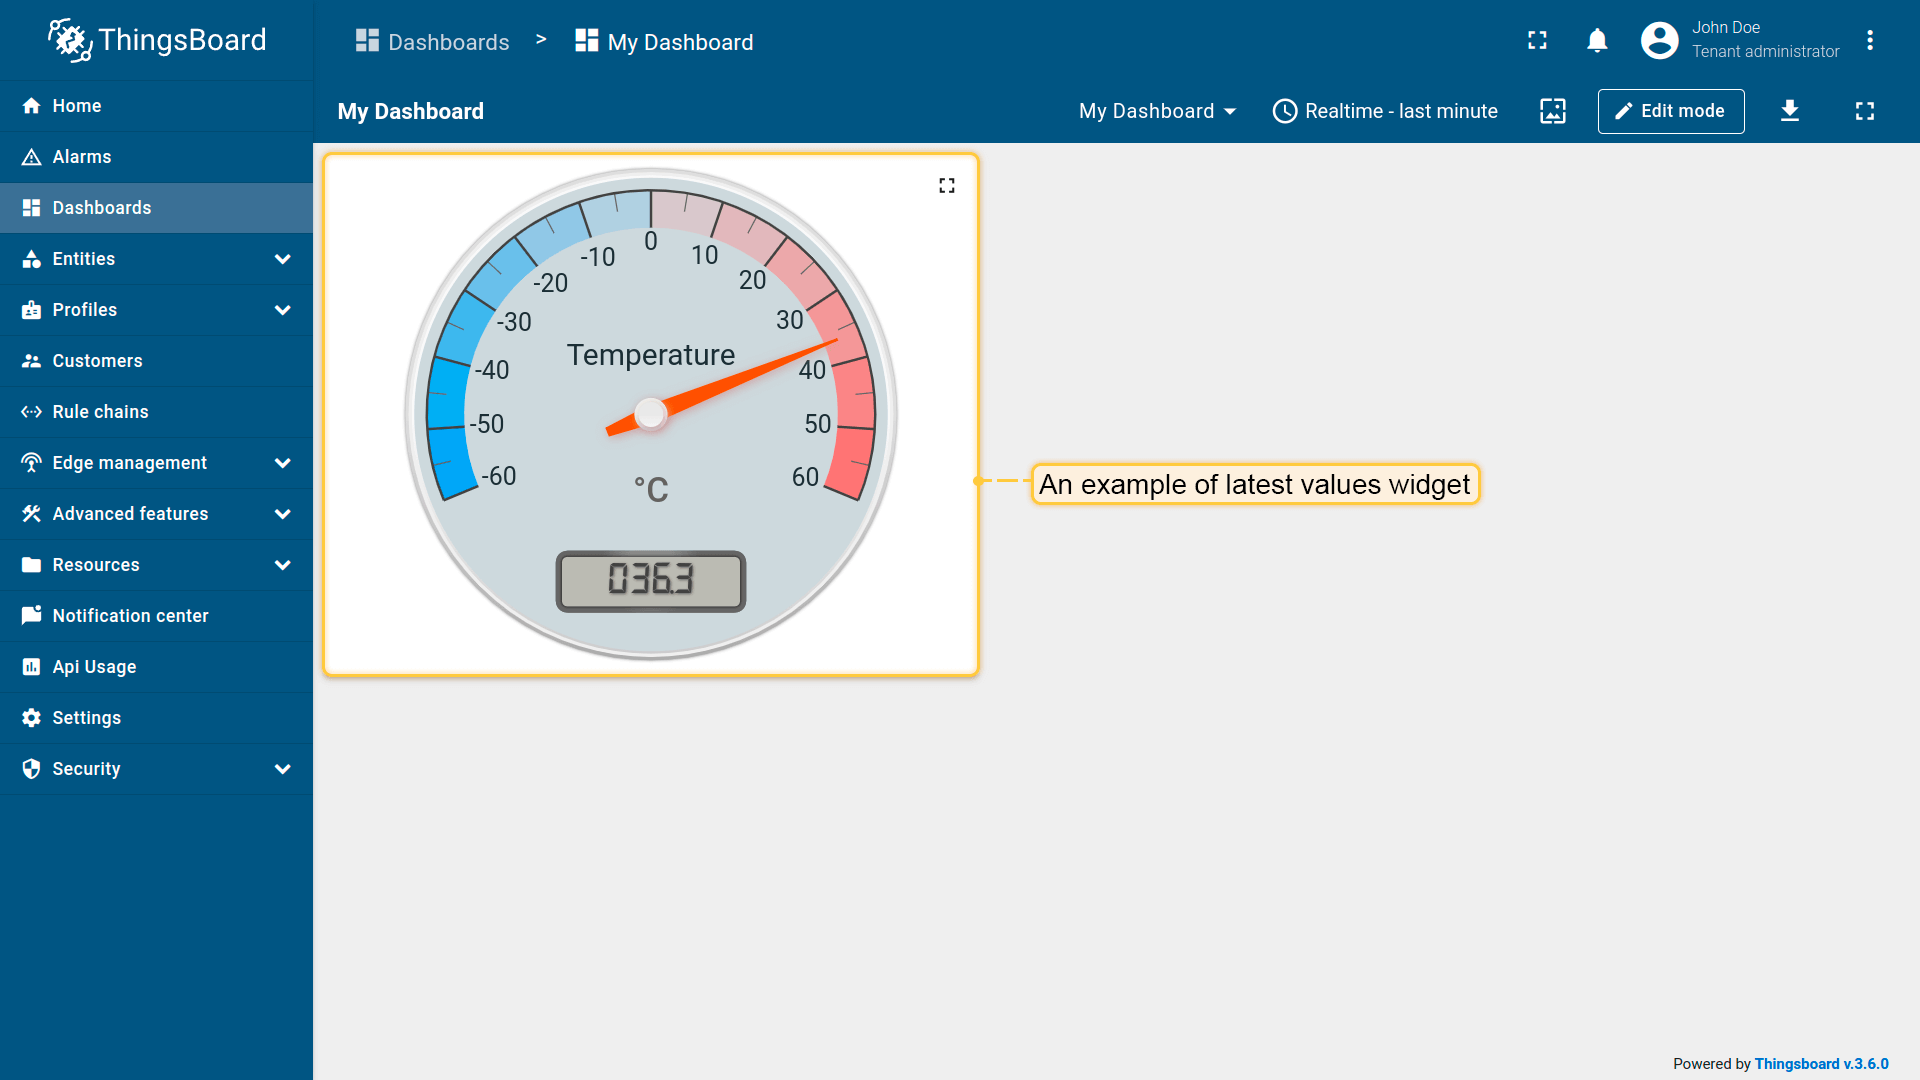Open the Thingsboard v.3.6.0 link
This screenshot has height=1080, width=1920.
[x=1821, y=1064]
